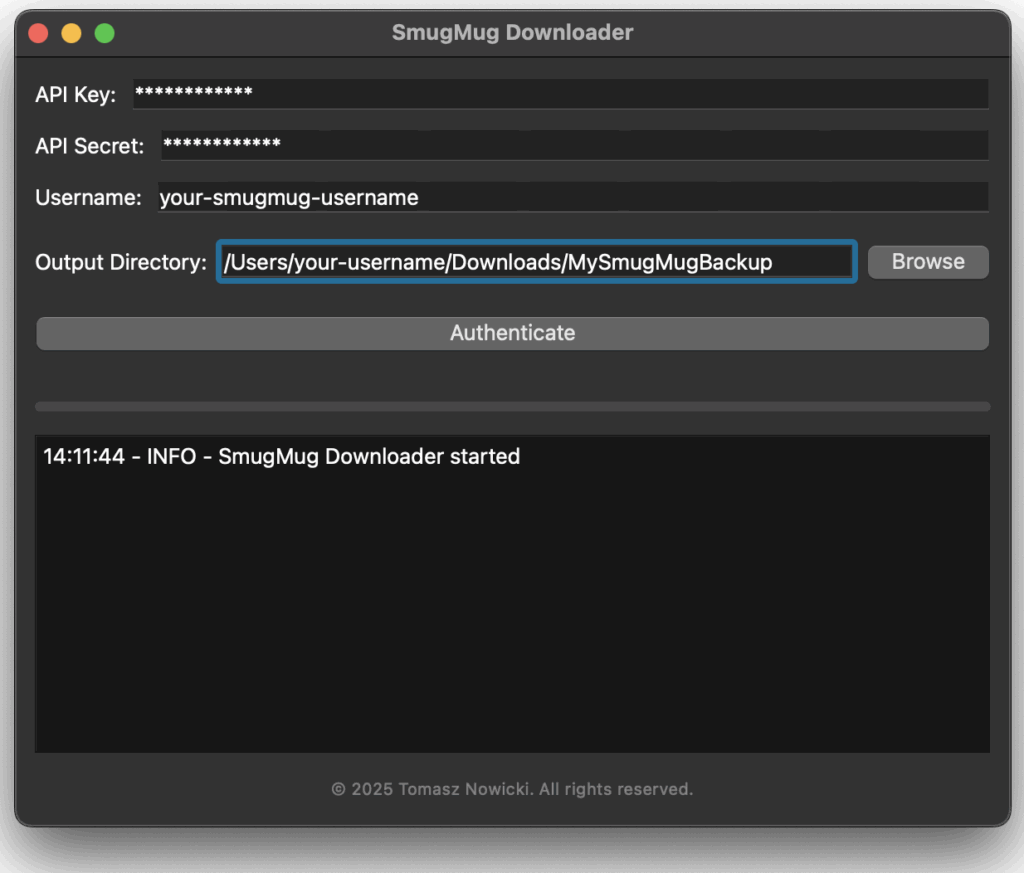
Task: Click the 'API Secret:' label
Action: pyautogui.click(x=90, y=146)
